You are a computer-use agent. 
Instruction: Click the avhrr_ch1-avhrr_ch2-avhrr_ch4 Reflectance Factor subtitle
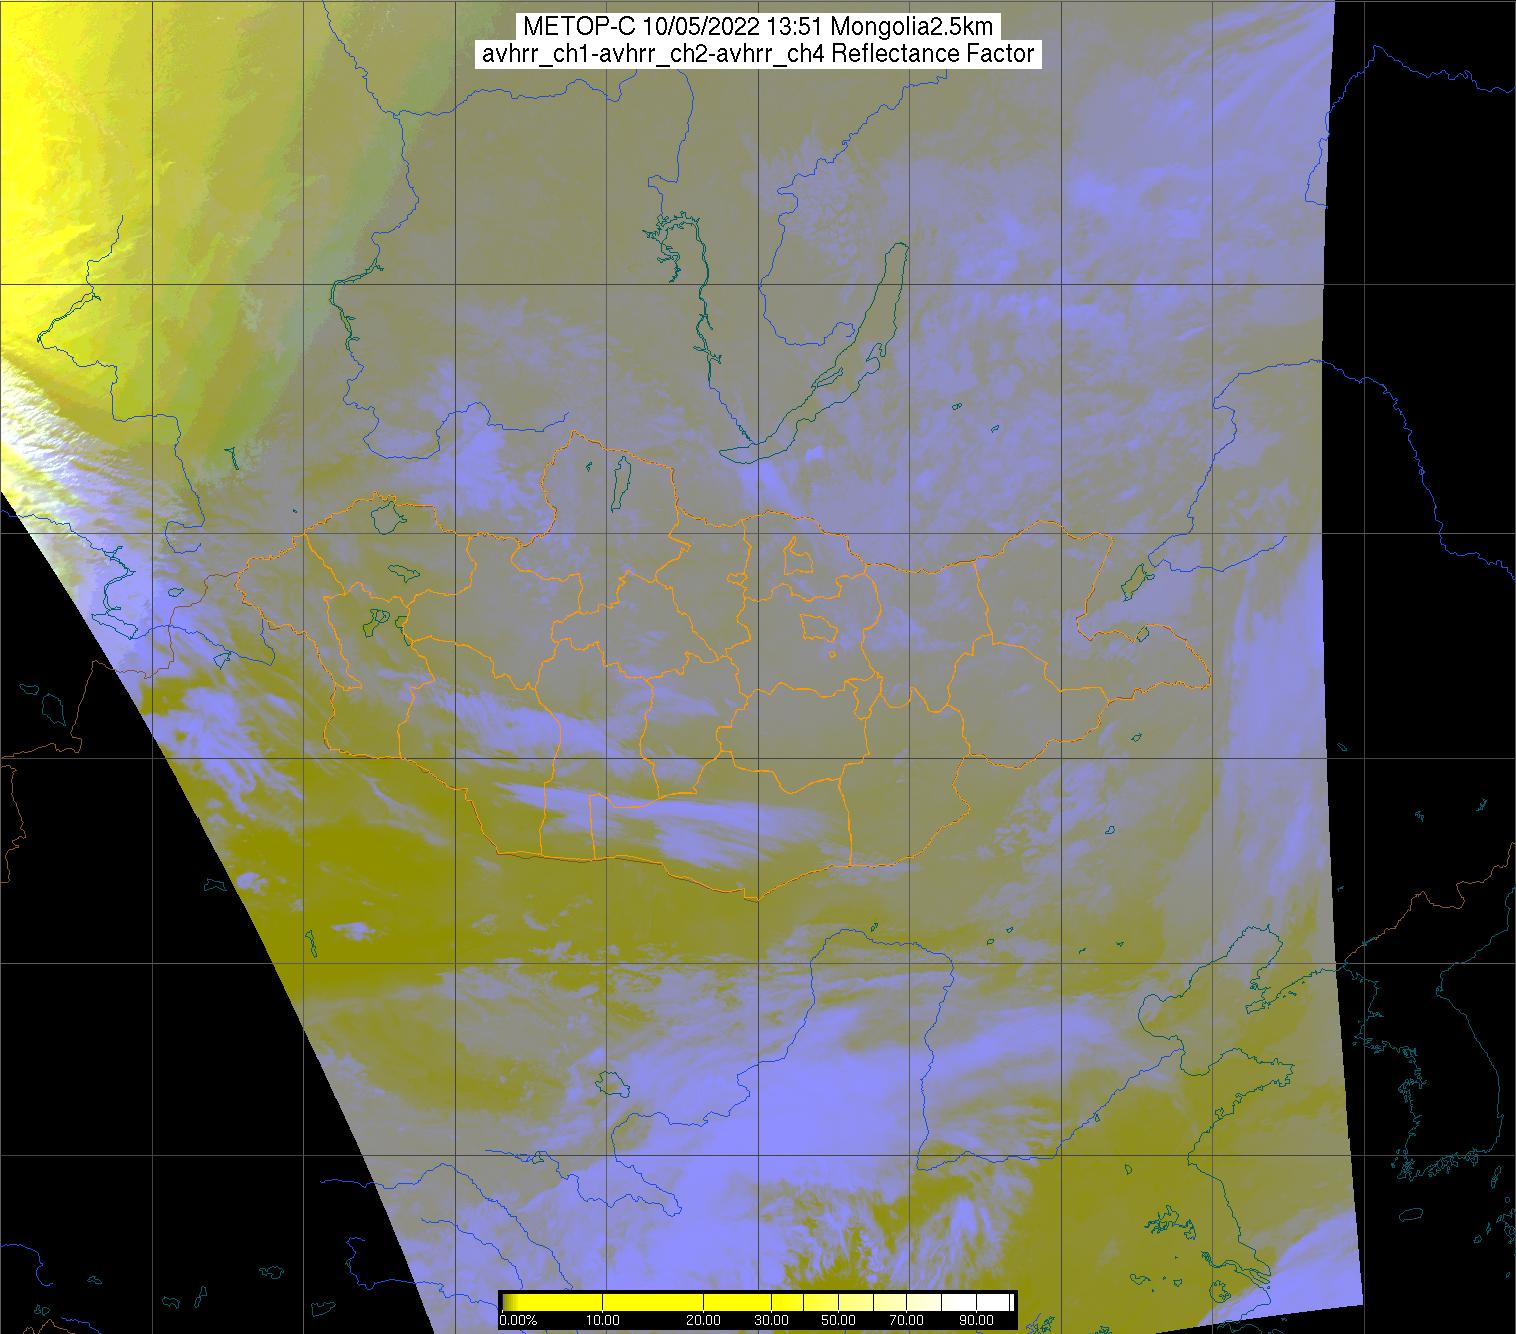click(758, 54)
